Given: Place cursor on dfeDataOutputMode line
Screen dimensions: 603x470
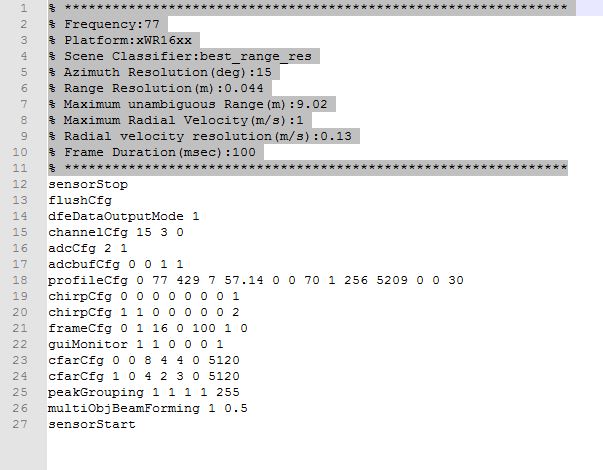Looking at the screenshot, I should pos(124,216).
